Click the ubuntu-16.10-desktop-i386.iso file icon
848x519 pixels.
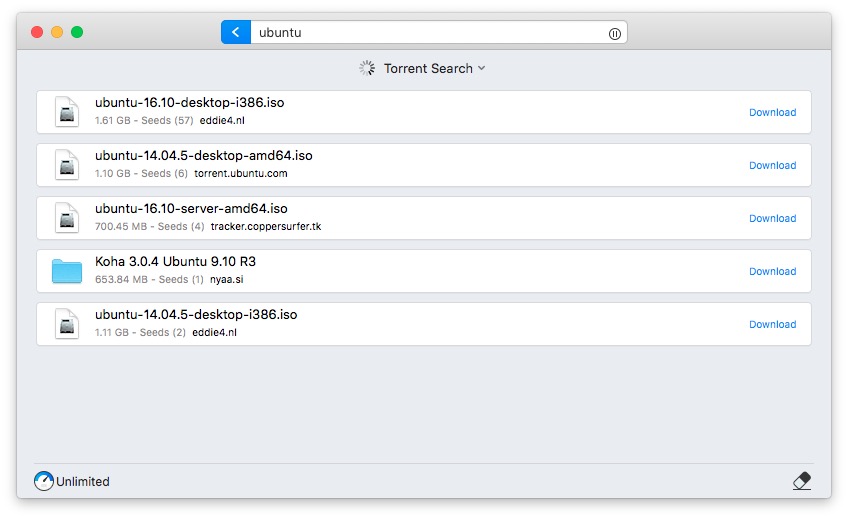pos(67,112)
